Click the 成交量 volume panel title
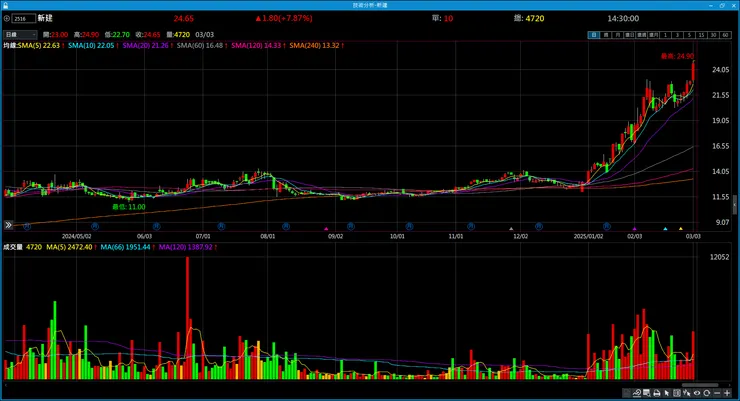Viewport: 740px width, 401px height. click(13, 247)
